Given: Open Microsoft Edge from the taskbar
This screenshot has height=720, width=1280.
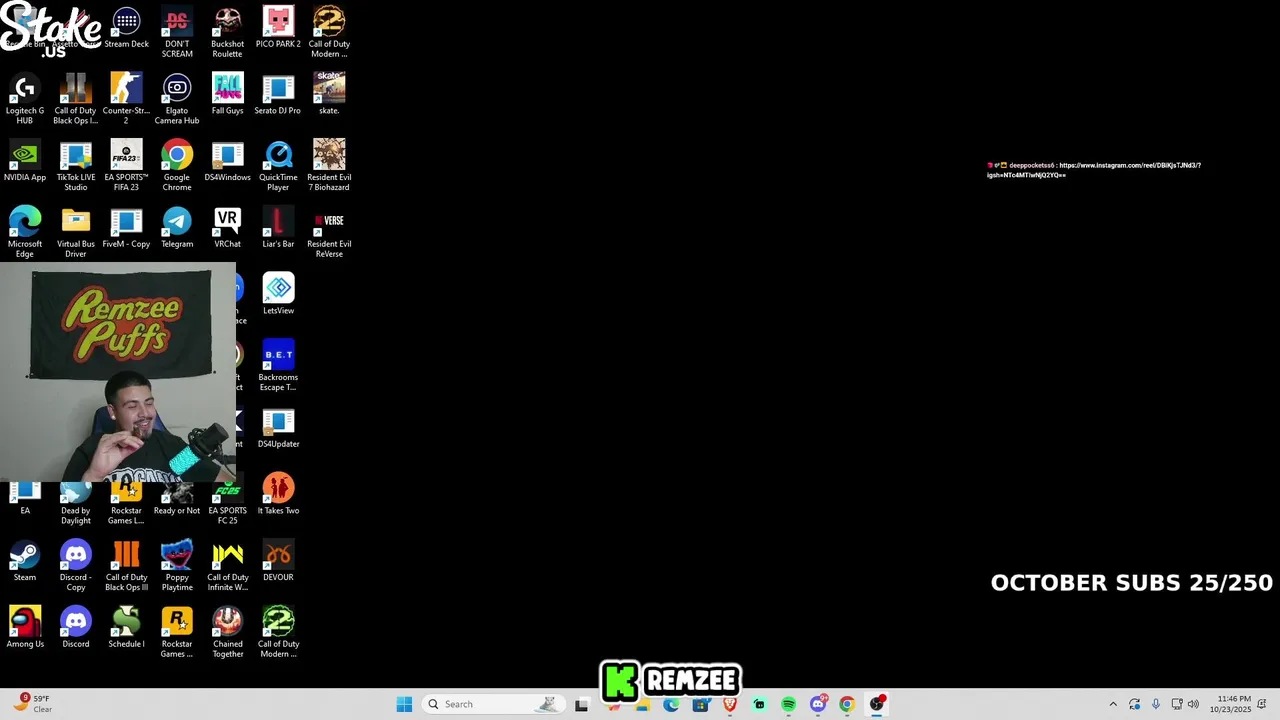Looking at the screenshot, I should coord(671,704).
